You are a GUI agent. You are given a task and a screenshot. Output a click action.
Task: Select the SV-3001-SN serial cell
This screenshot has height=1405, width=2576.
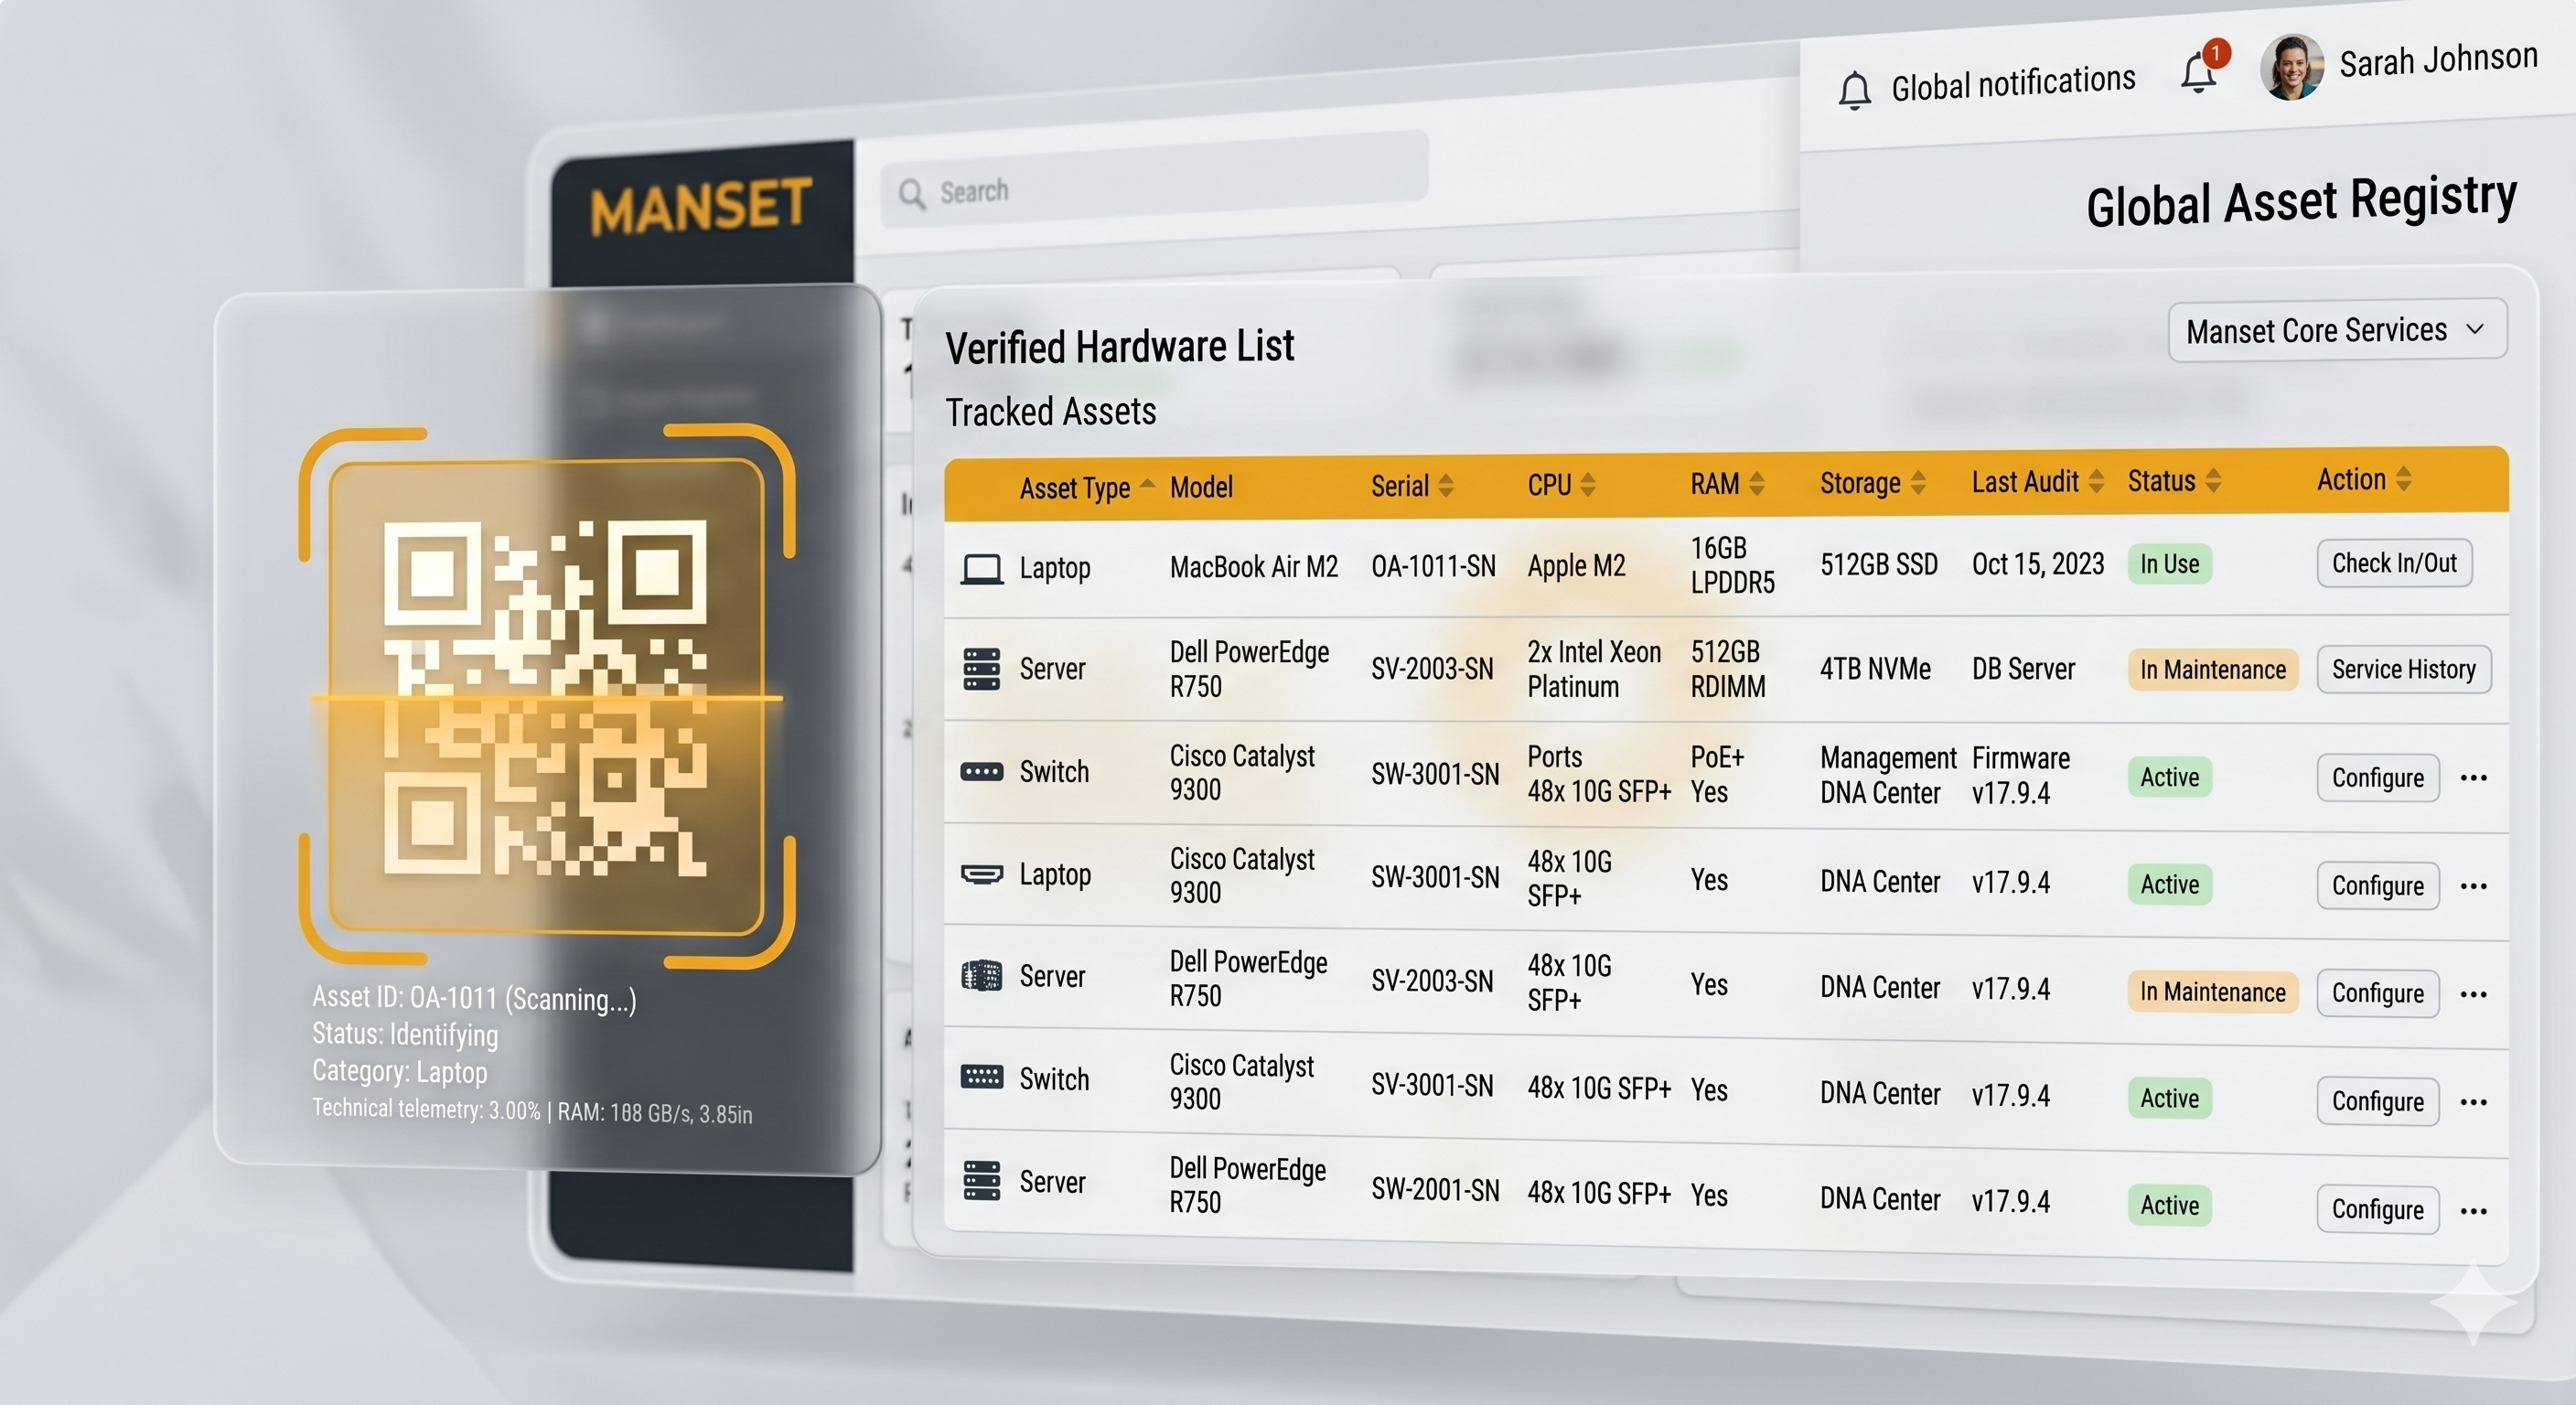[x=1432, y=1086]
